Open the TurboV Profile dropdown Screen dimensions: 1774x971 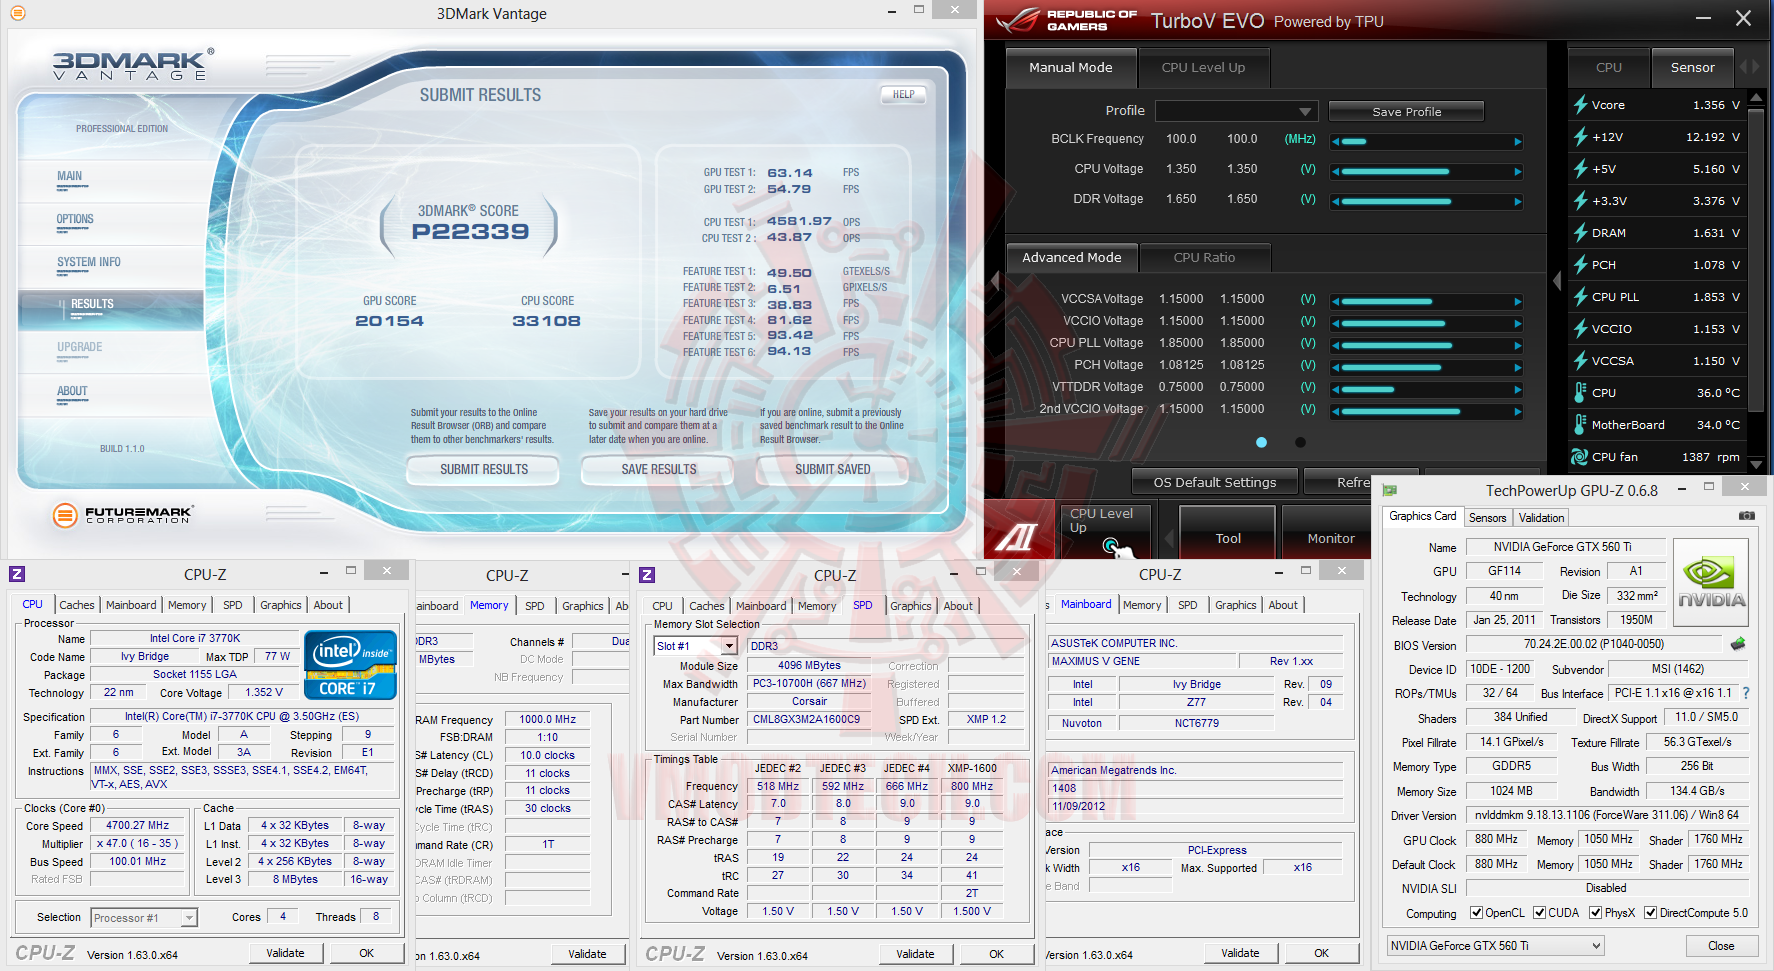click(1236, 111)
